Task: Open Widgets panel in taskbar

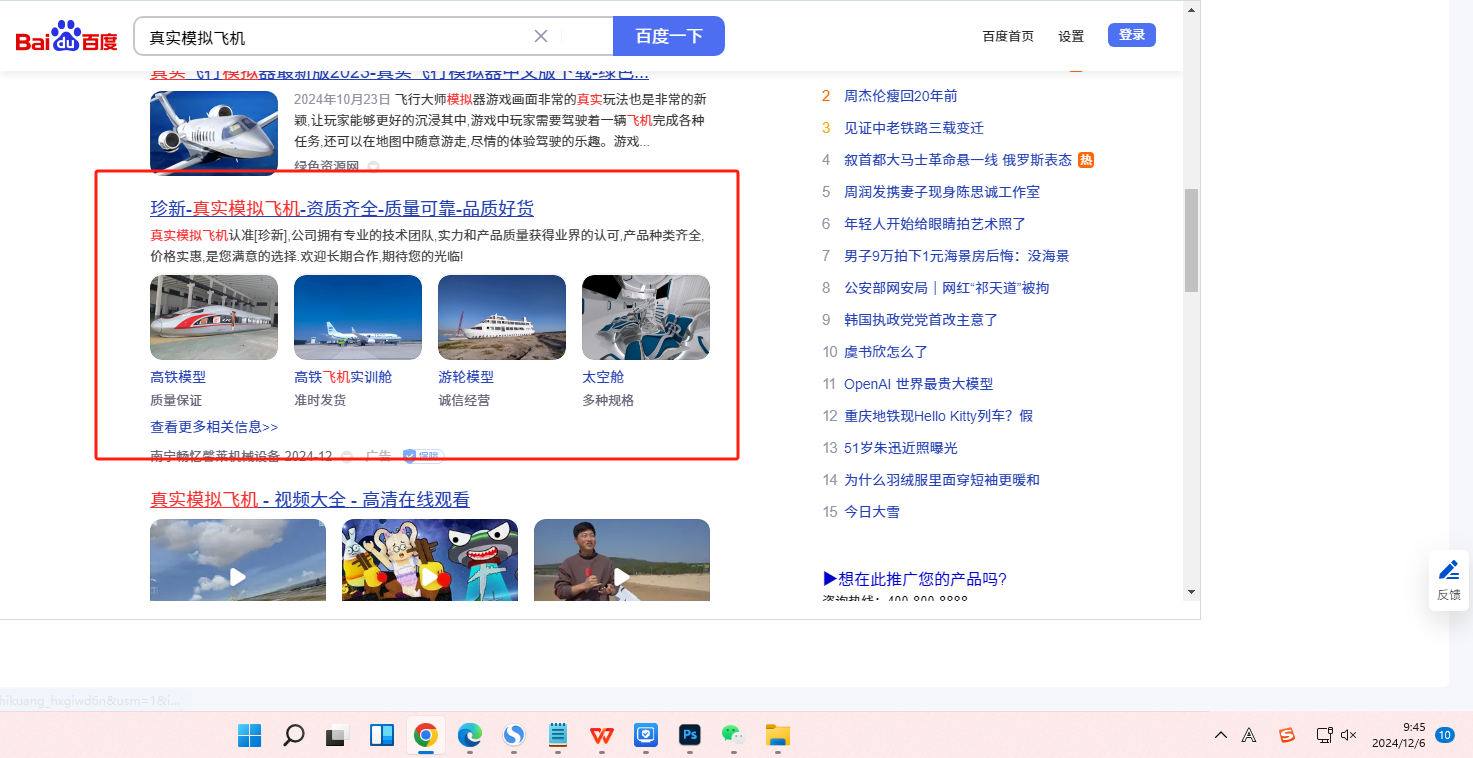Action: [381, 736]
